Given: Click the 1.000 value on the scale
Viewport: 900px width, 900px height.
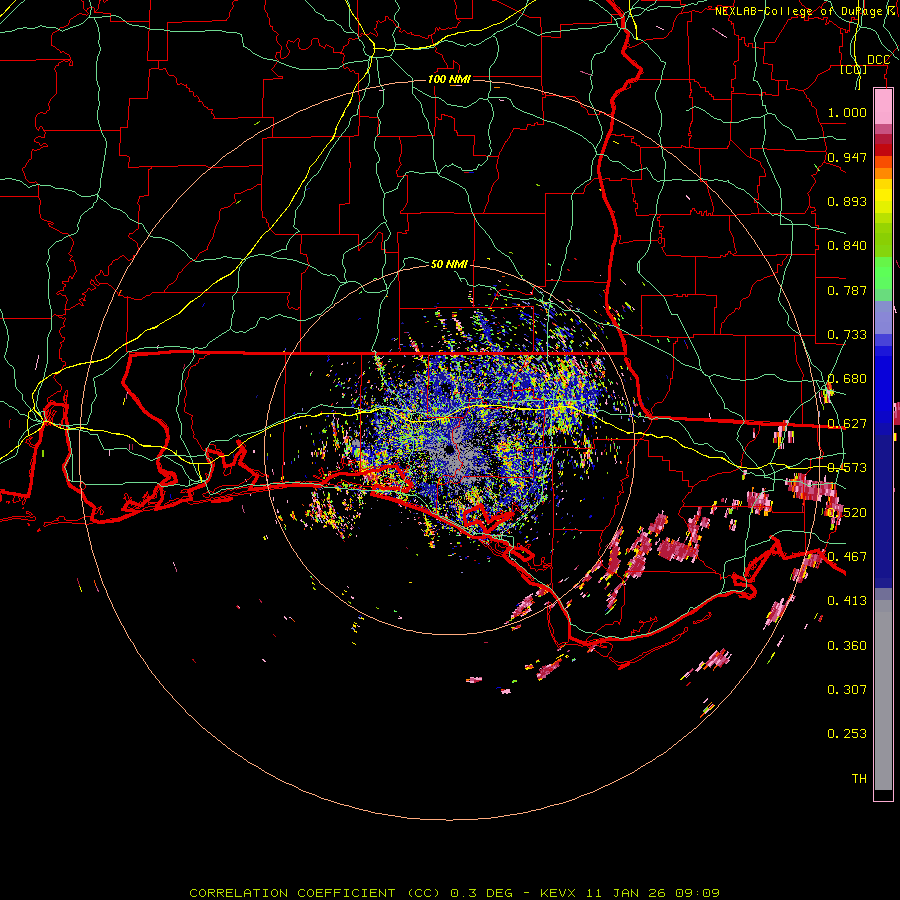Looking at the screenshot, I should tap(847, 112).
